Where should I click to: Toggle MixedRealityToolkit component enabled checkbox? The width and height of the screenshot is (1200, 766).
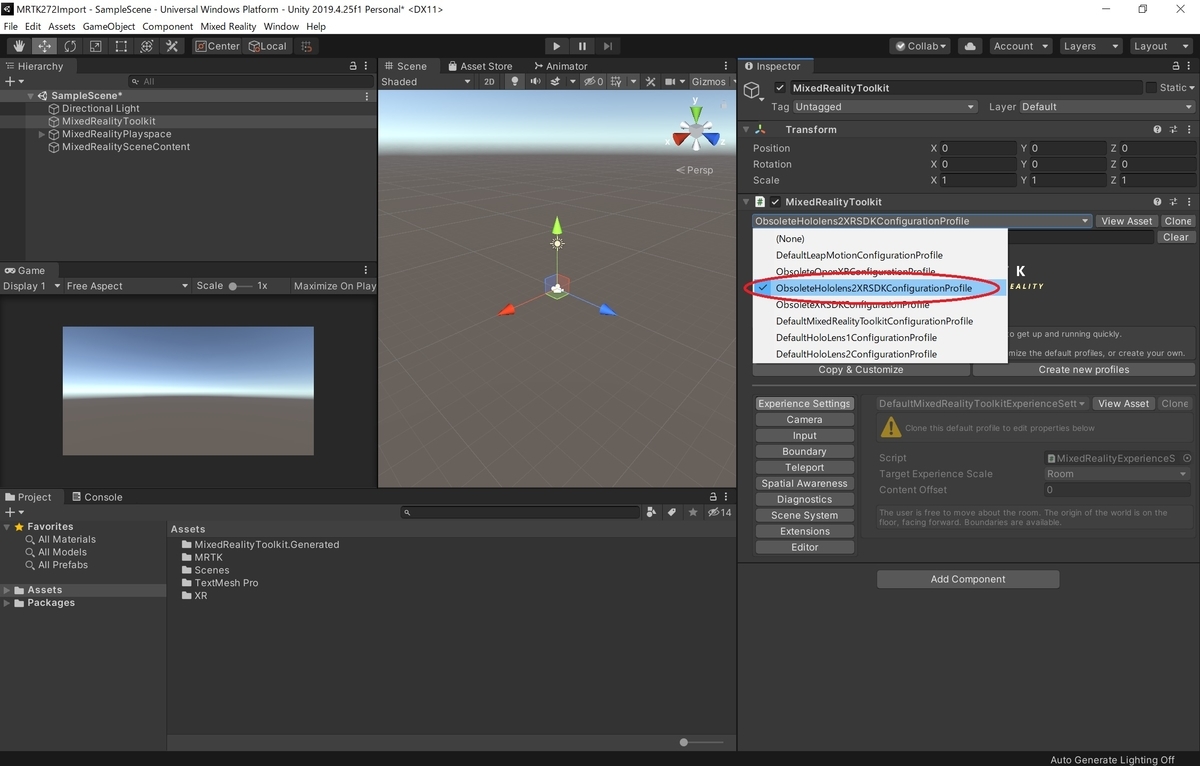[x=775, y=202]
